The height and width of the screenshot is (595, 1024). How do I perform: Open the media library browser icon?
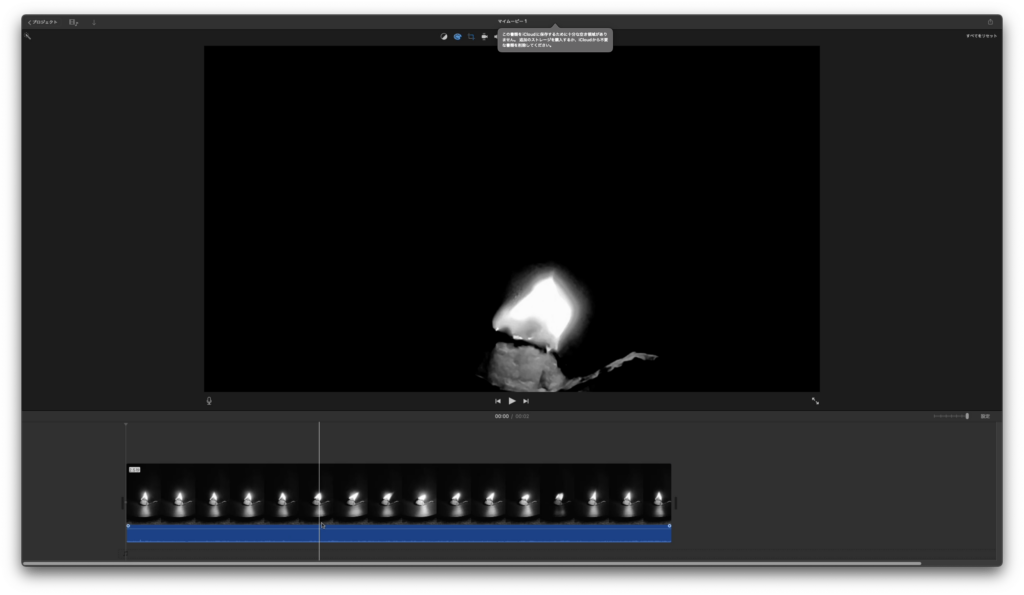[x=74, y=22]
